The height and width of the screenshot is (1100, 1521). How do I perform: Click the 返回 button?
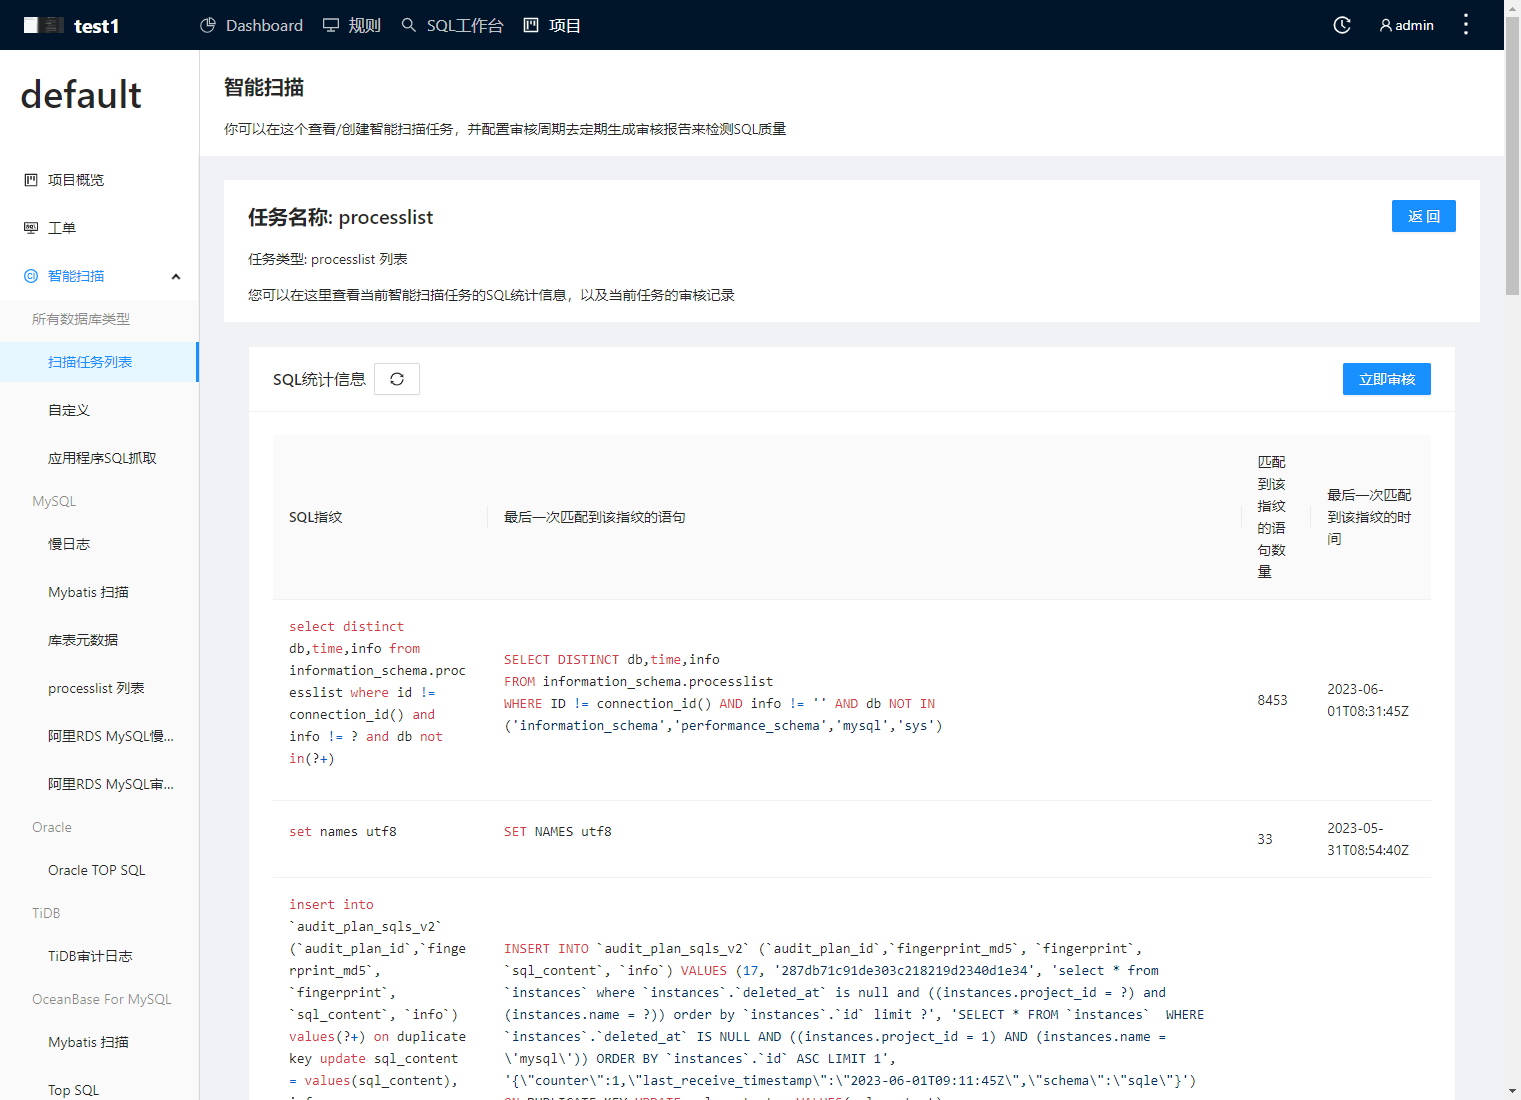click(1424, 216)
